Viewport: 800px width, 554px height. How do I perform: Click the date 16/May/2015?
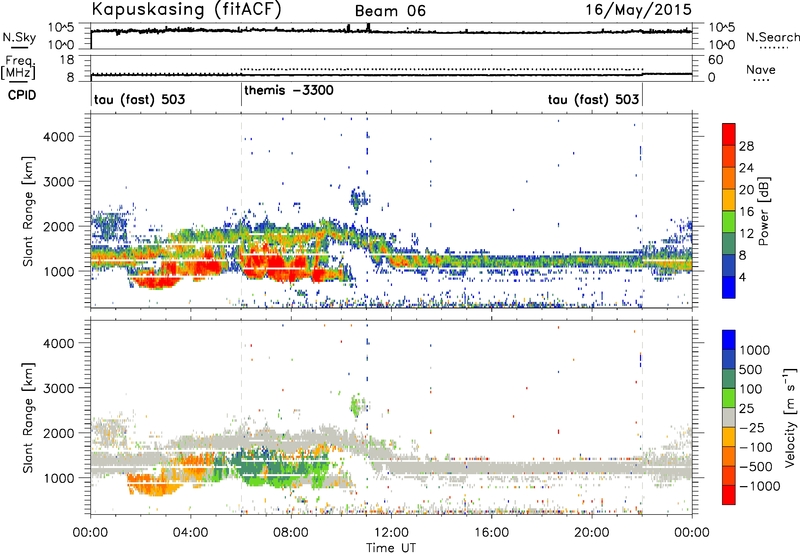point(638,10)
